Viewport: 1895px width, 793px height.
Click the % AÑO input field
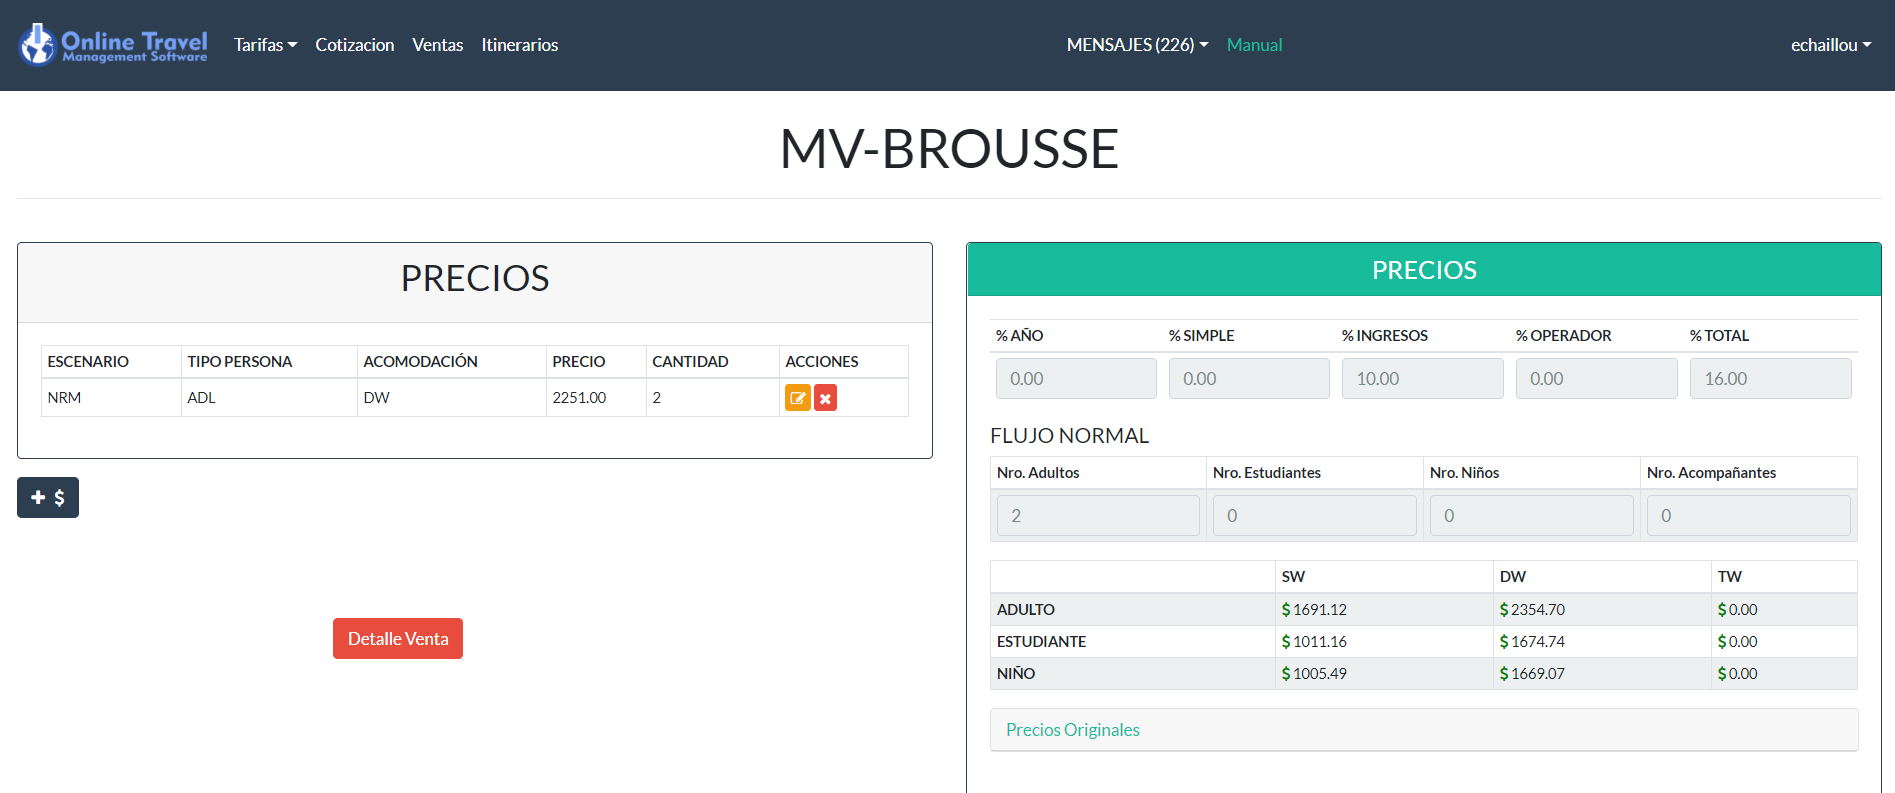[x=1076, y=379]
